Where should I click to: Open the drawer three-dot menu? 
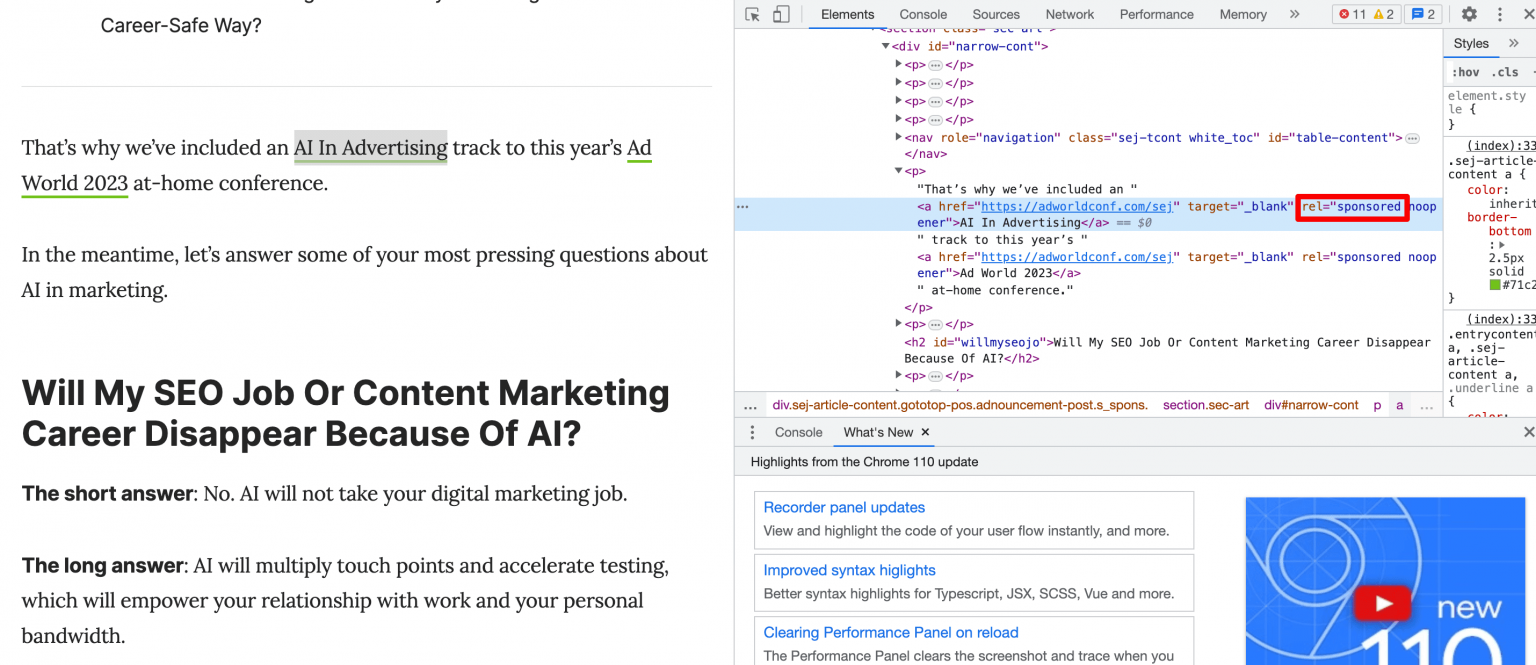751,431
